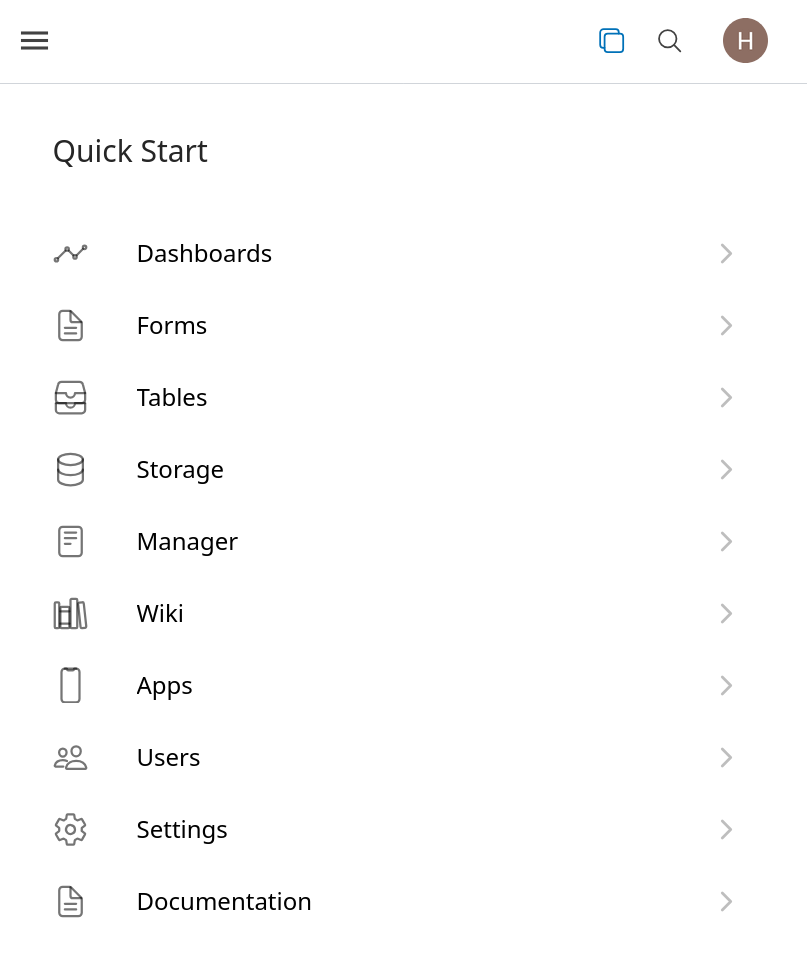Expand the Documentation chevron arrow
The width and height of the screenshot is (807, 973).
point(727,902)
